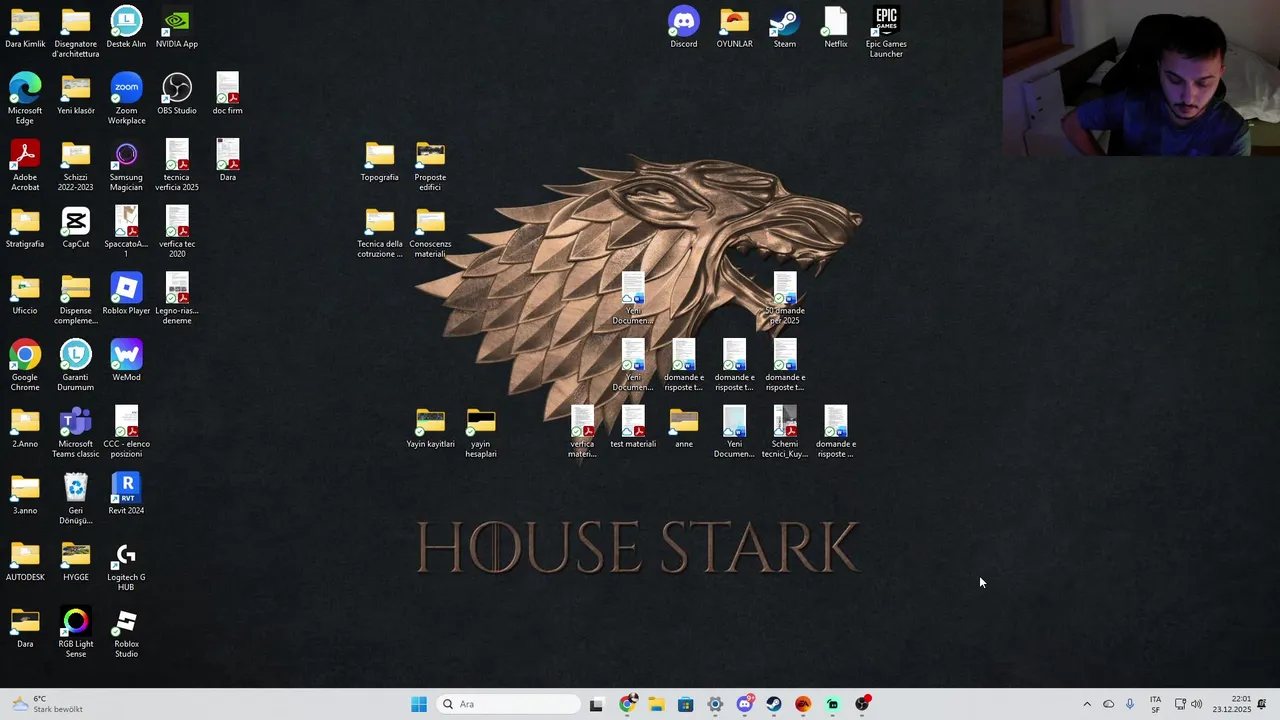1280x720 pixels.
Task: Launch OBS Studio from desktop
Action: [x=177, y=94]
